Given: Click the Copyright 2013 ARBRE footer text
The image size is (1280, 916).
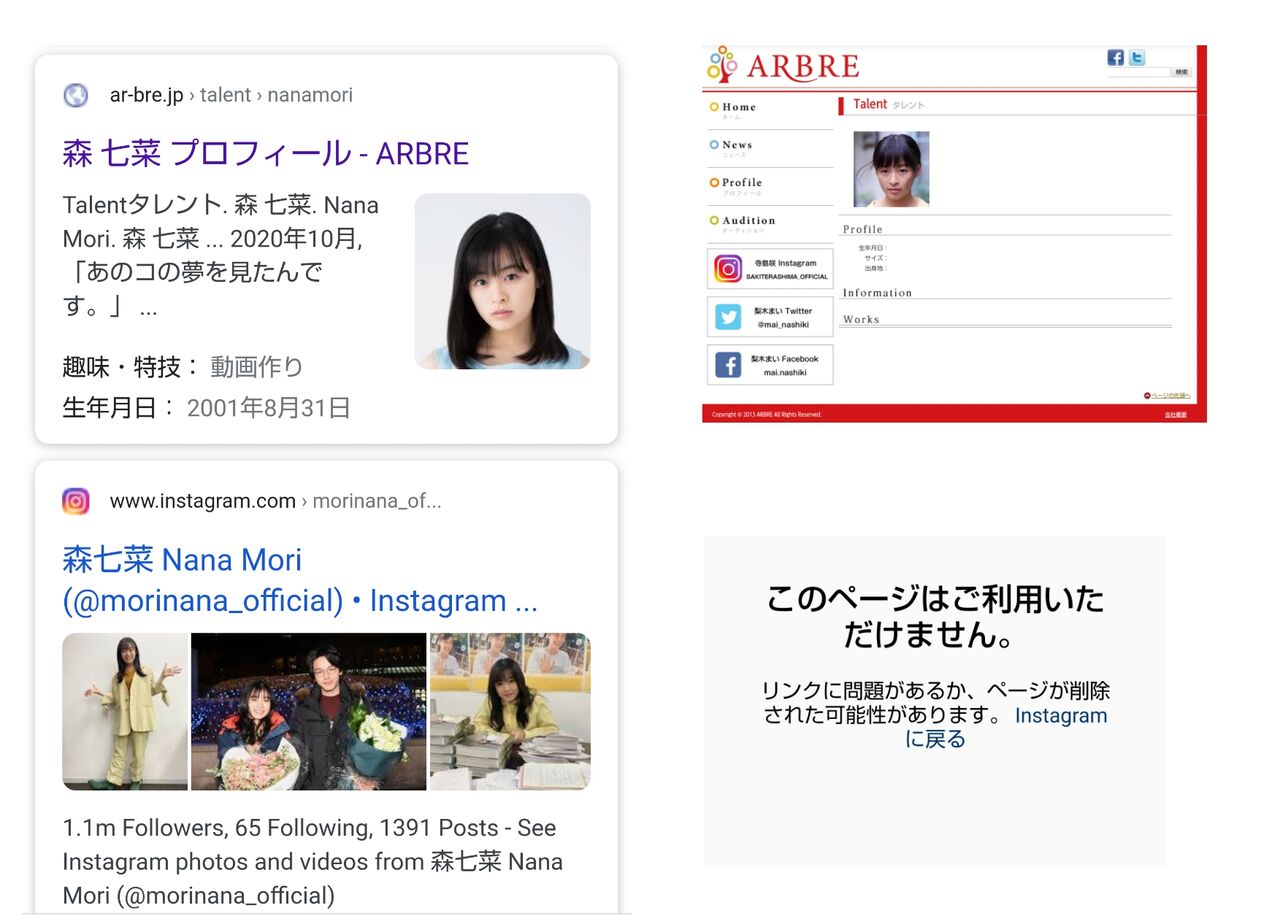Looking at the screenshot, I should 766,414.
